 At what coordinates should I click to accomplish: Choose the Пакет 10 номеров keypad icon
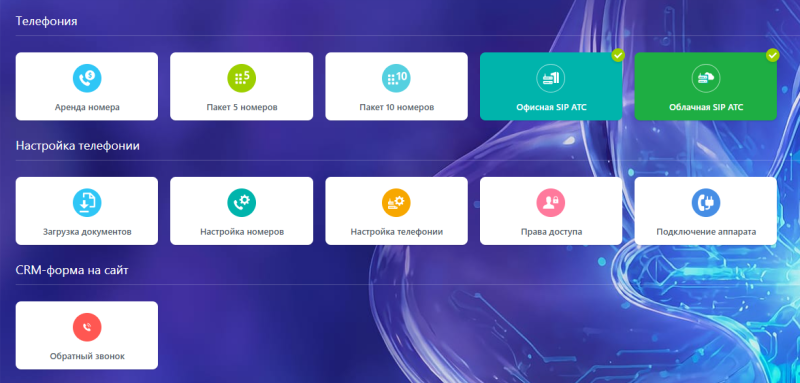tap(396, 78)
